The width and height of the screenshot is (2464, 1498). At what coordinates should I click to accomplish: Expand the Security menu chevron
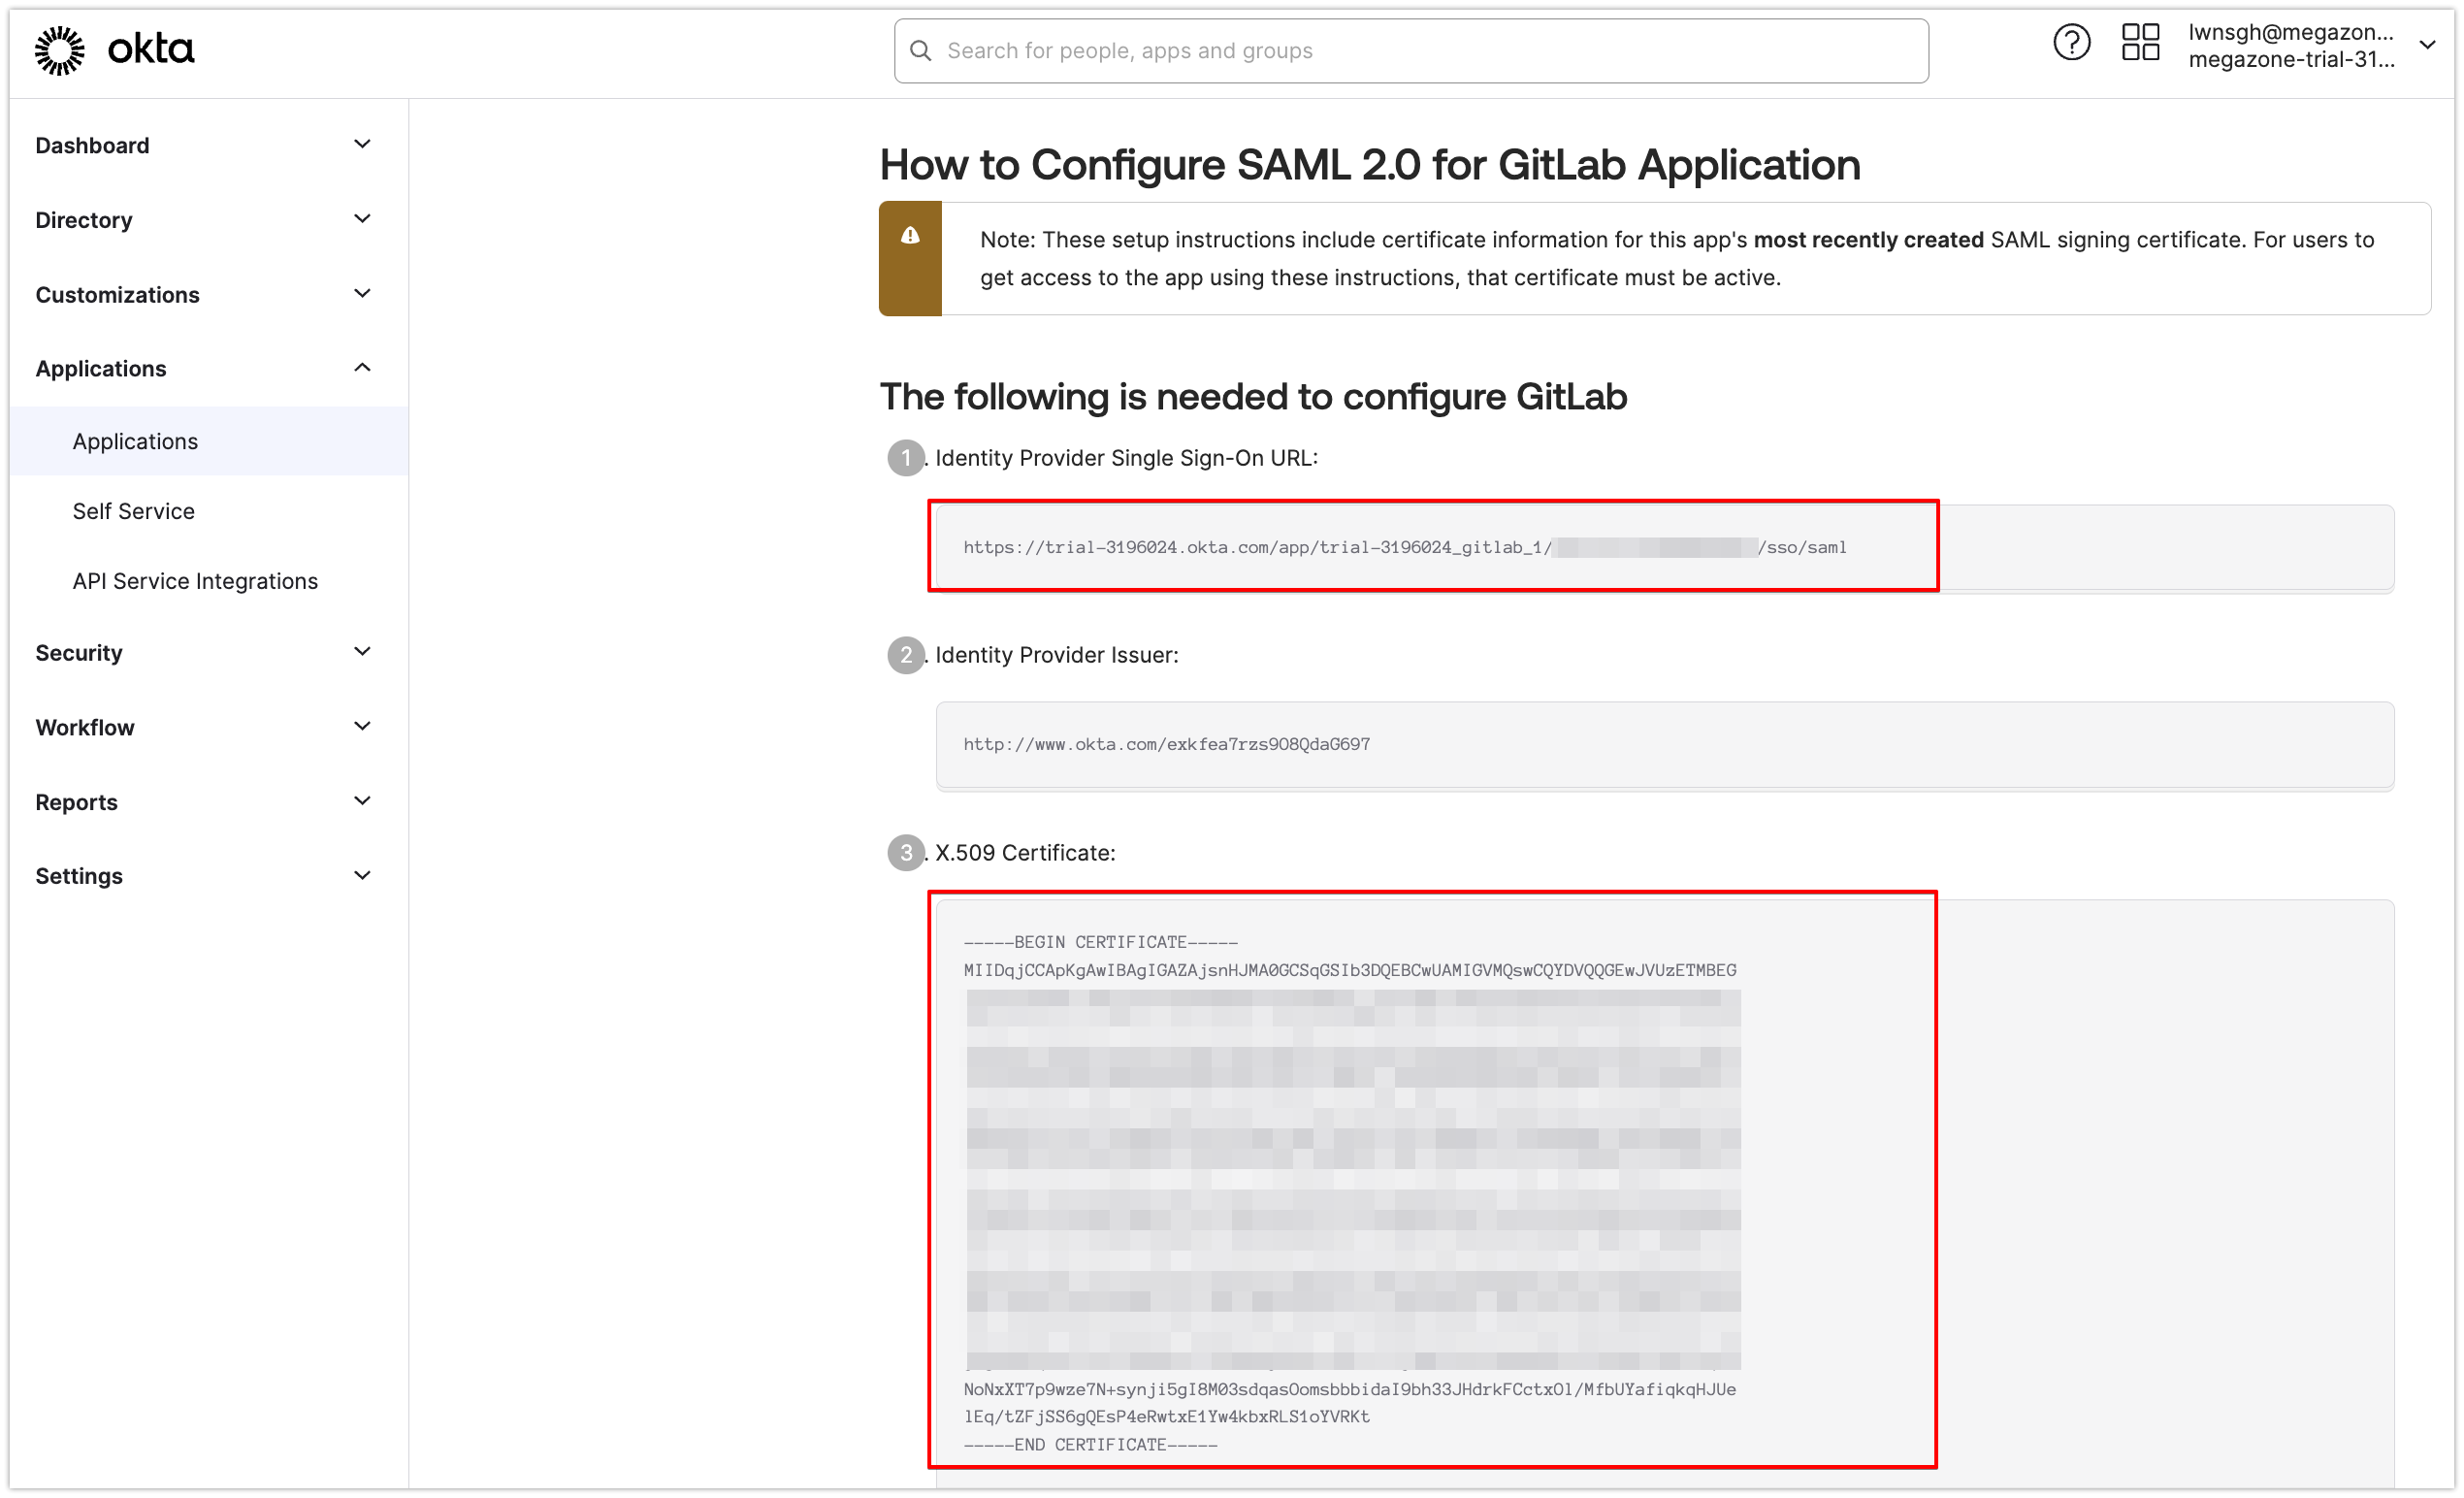pyautogui.click(x=362, y=652)
